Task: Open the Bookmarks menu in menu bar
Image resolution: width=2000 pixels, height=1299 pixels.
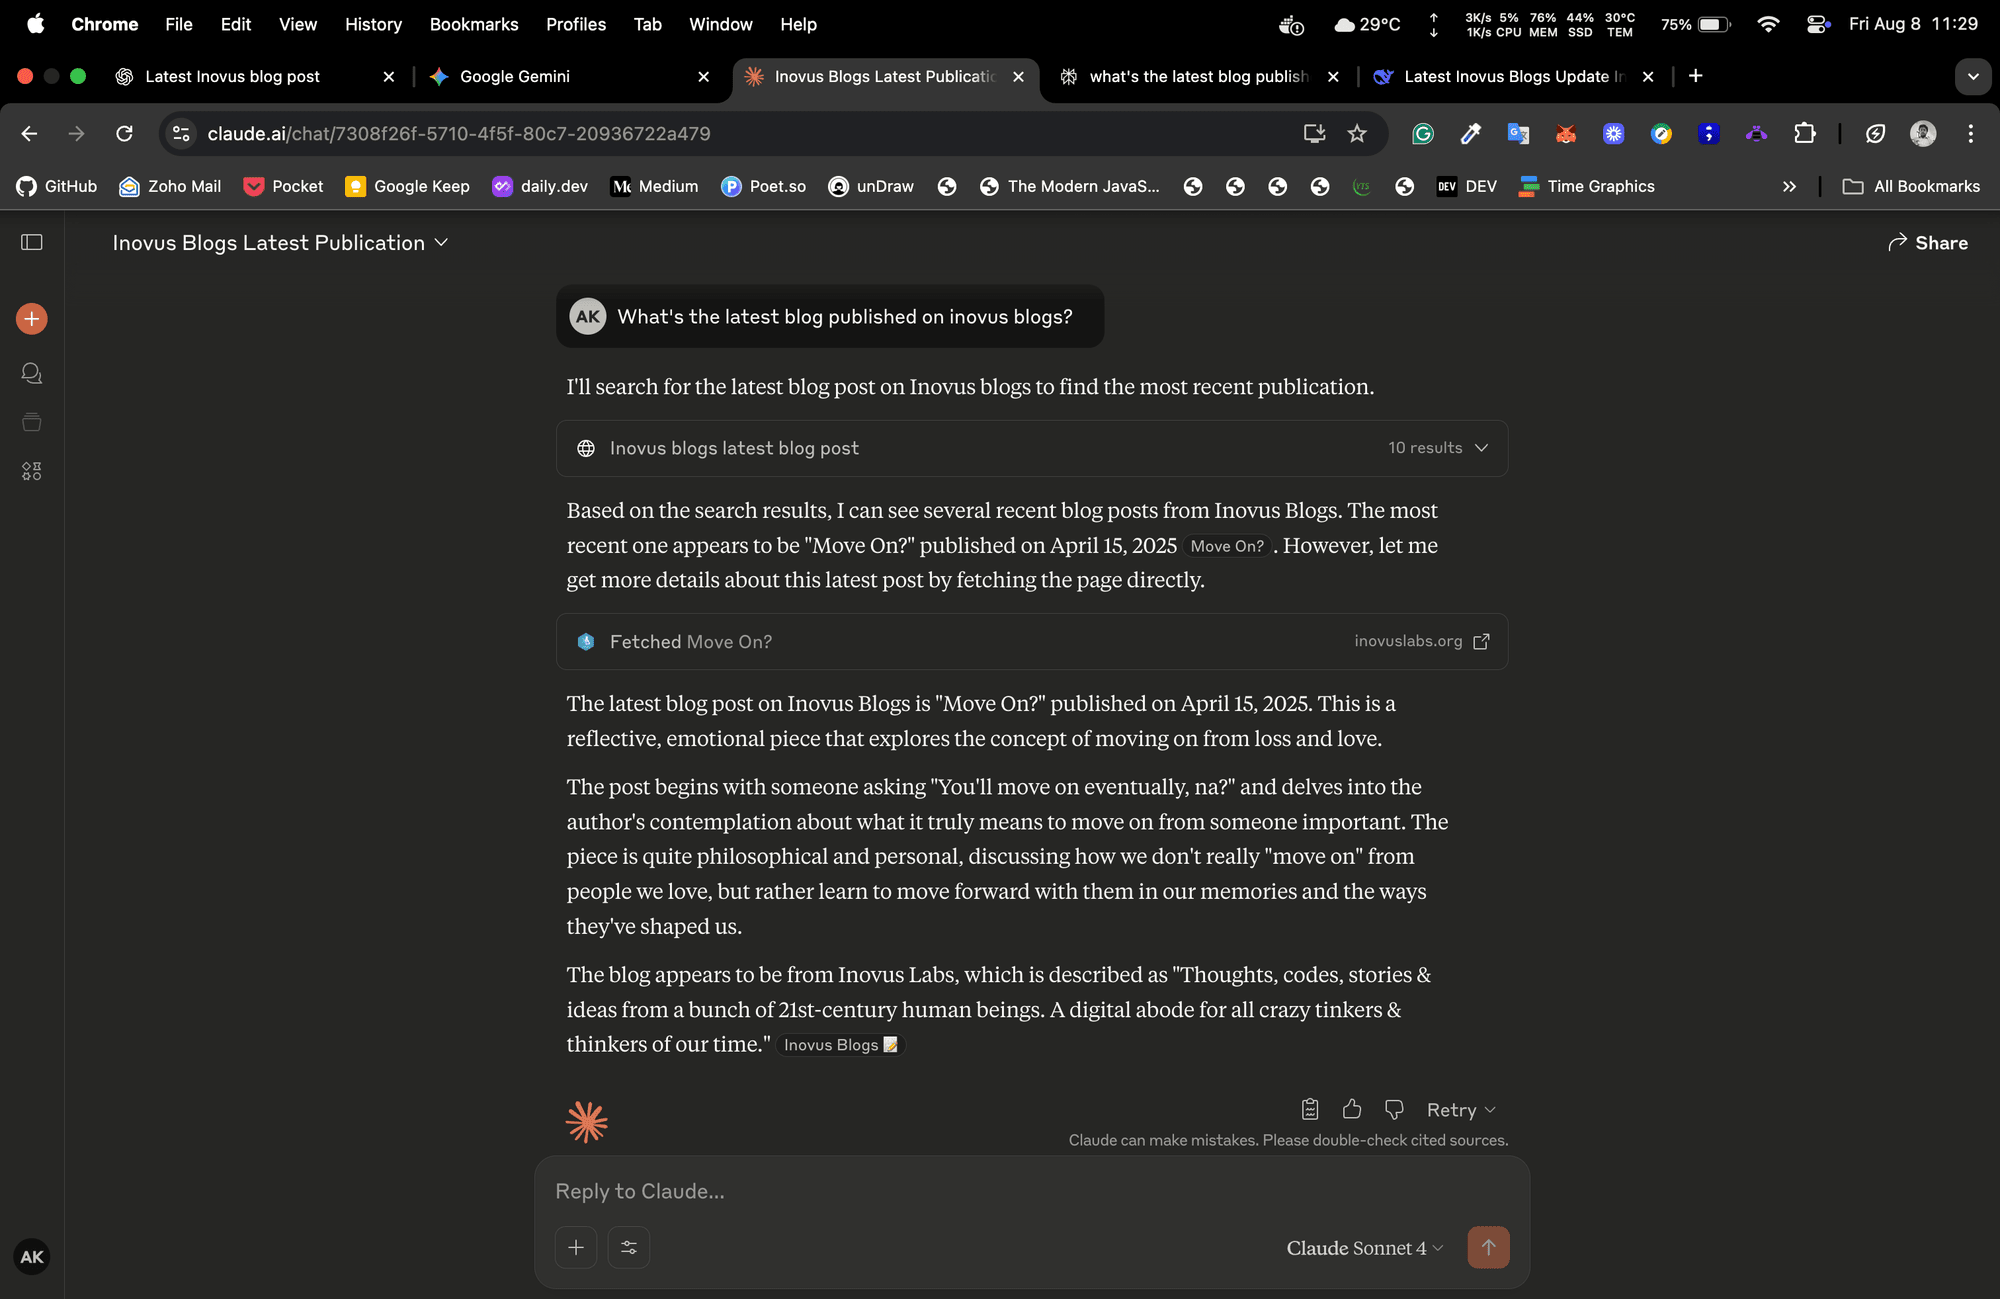Action: click(x=474, y=24)
